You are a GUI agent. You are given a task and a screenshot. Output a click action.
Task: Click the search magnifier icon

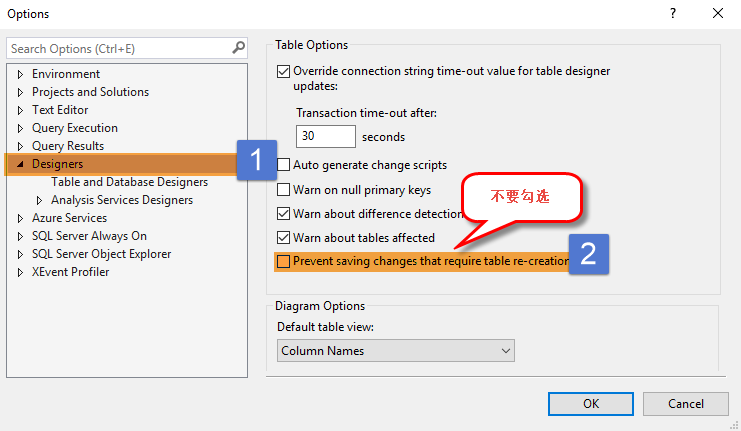click(x=238, y=48)
